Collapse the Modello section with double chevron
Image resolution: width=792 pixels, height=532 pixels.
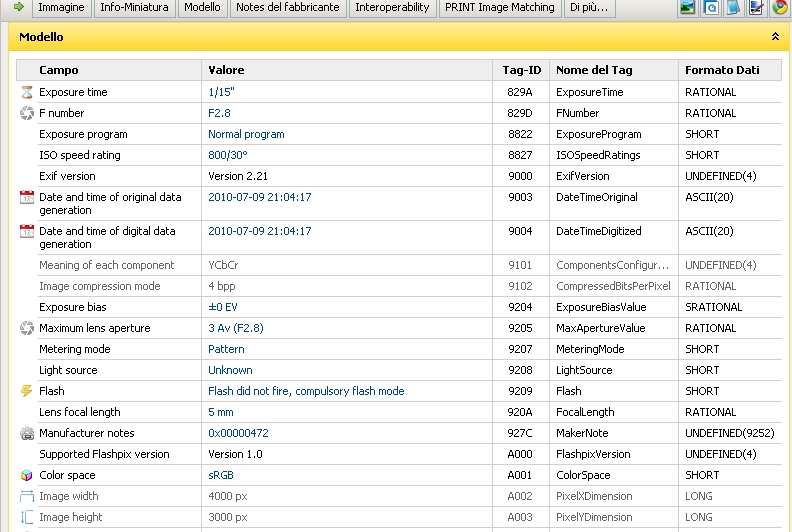(775, 36)
